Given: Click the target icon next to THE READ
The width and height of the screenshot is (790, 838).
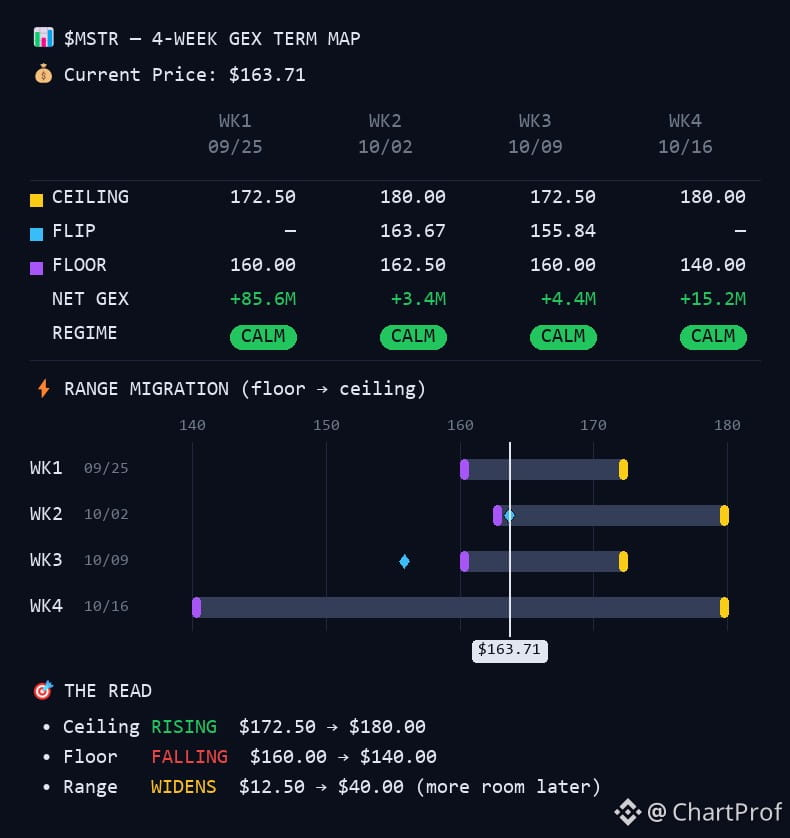Looking at the screenshot, I should pos(43,690).
